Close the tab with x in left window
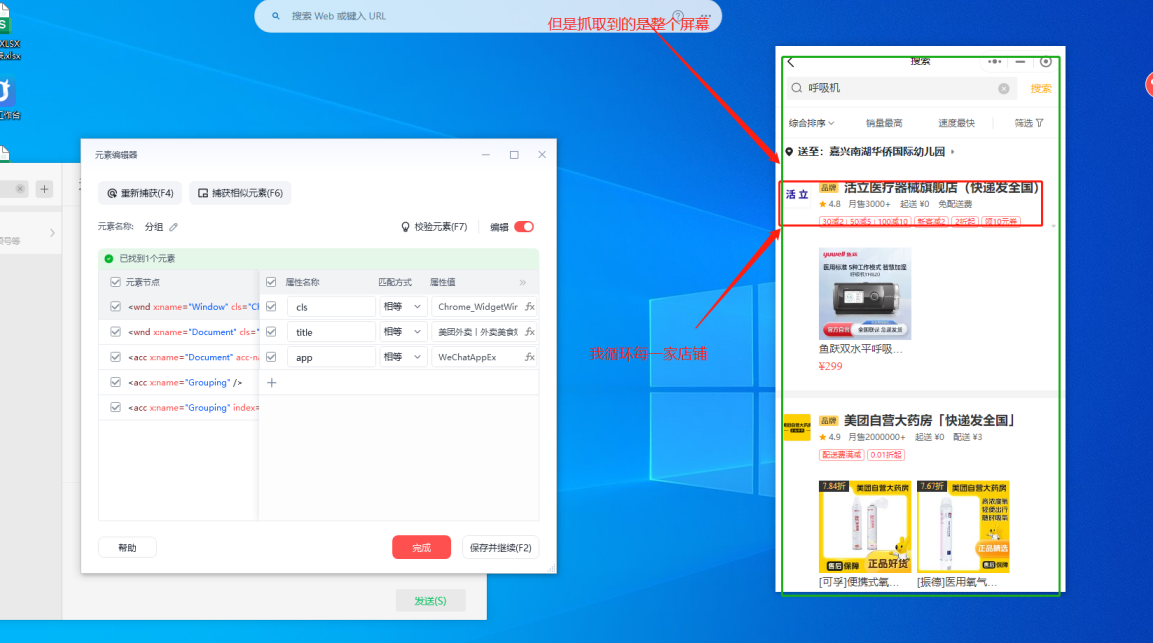1153x643 pixels. point(21,189)
